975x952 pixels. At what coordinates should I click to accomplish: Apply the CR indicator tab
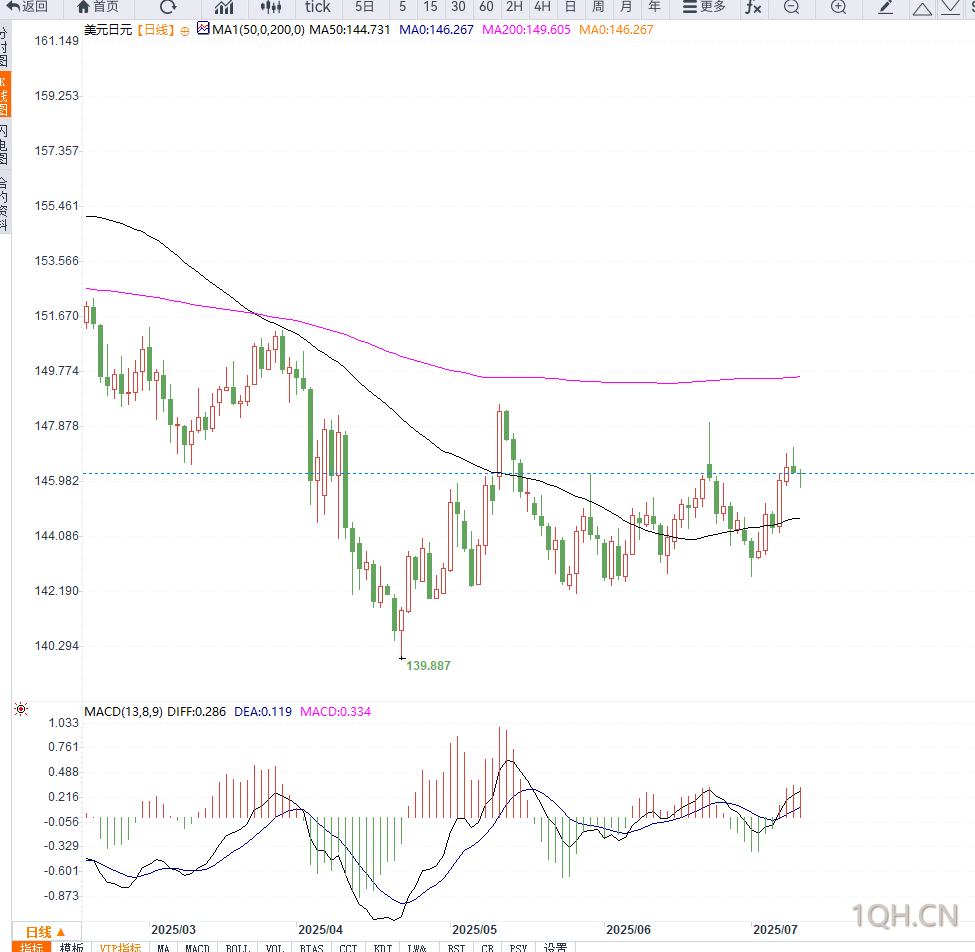click(488, 947)
